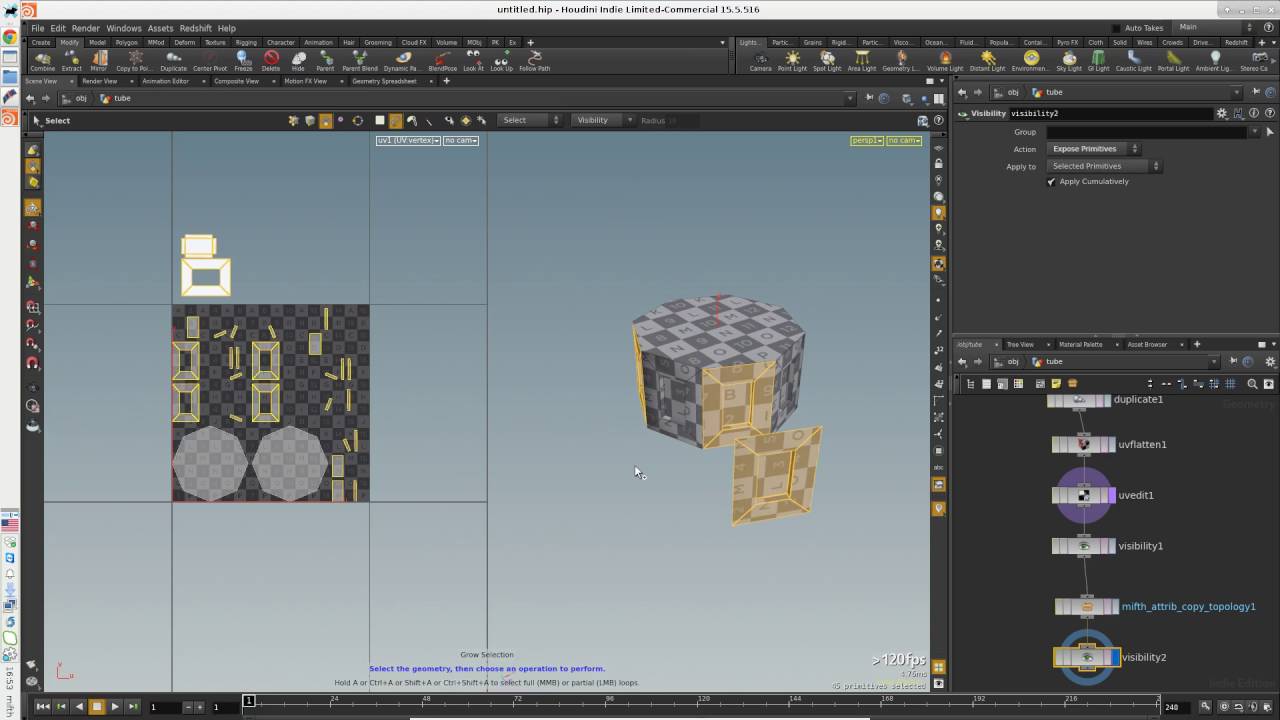The width and height of the screenshot is (1280, 720).
Task: Open the parameter pane gear menu
Action: pyautogui.click(x=1222, y=114)
